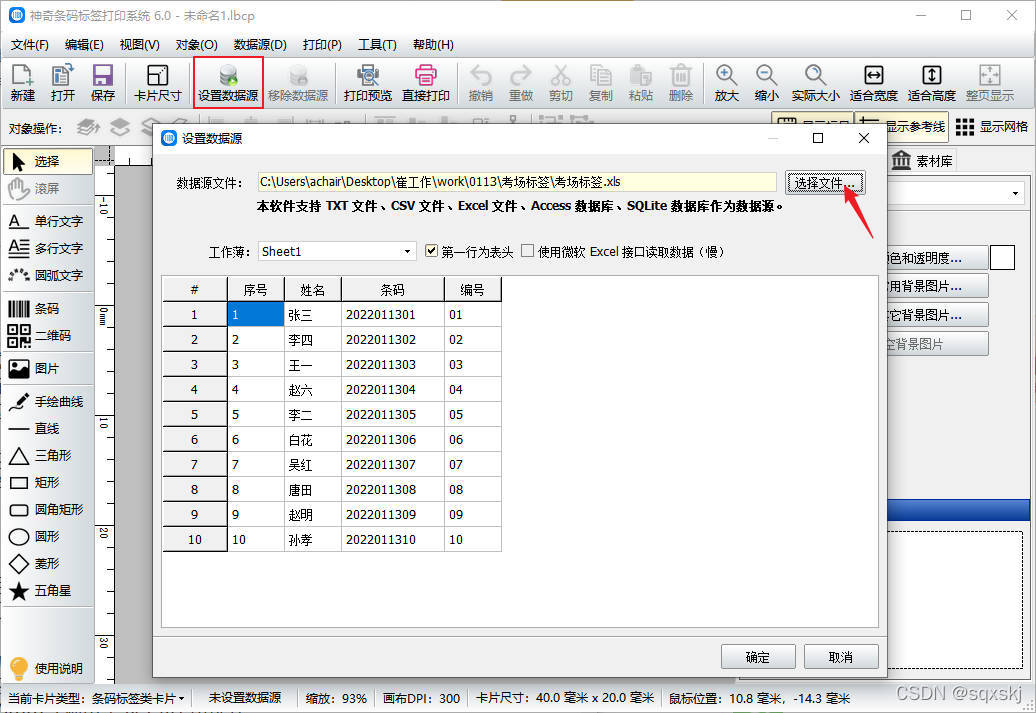Click the 新建 (New) toolbar icon
This screenshot has height=713, width=1036.
point(22,83)
